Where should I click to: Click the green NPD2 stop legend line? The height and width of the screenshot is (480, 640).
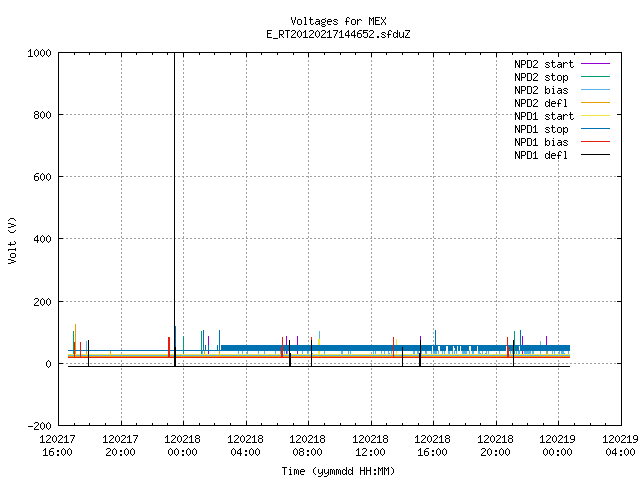coord(595,77)
